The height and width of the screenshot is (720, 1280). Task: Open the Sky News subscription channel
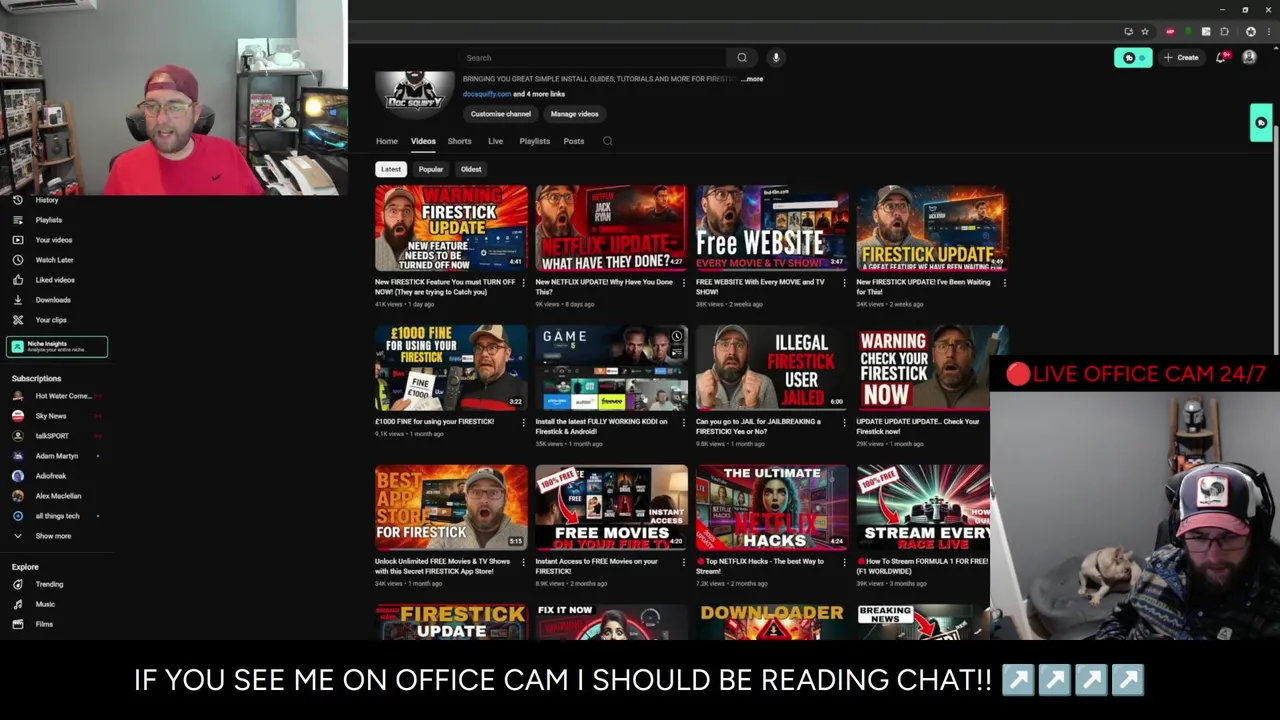tap(50, 416)
